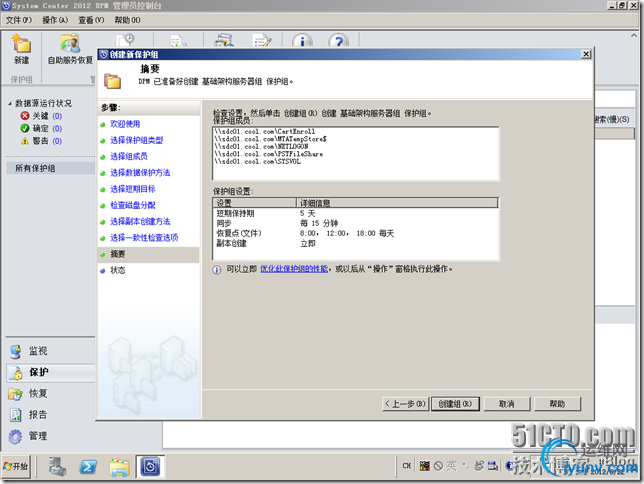Close the 创建新保护组 dialog

coord(586,54)
